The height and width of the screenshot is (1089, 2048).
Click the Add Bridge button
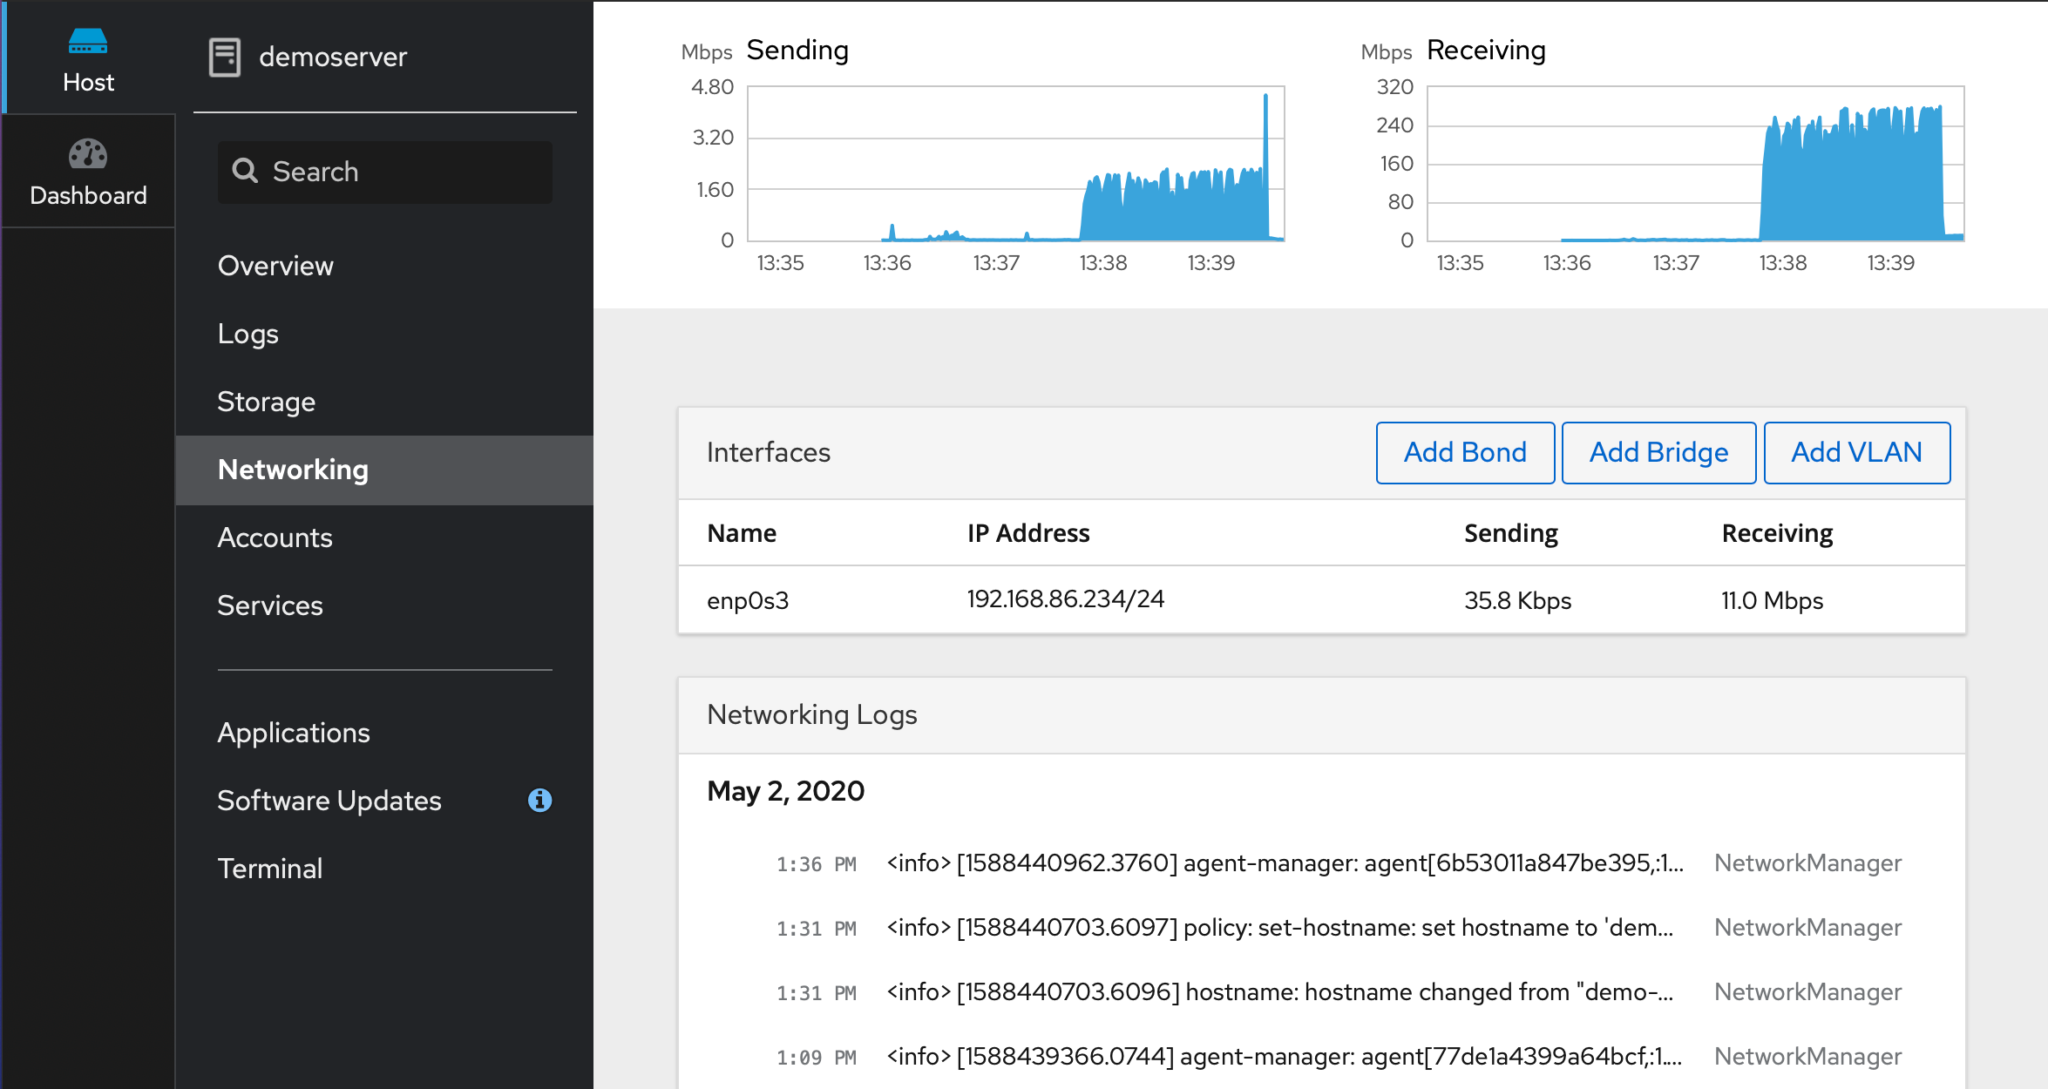click(x=1659, y=453)
